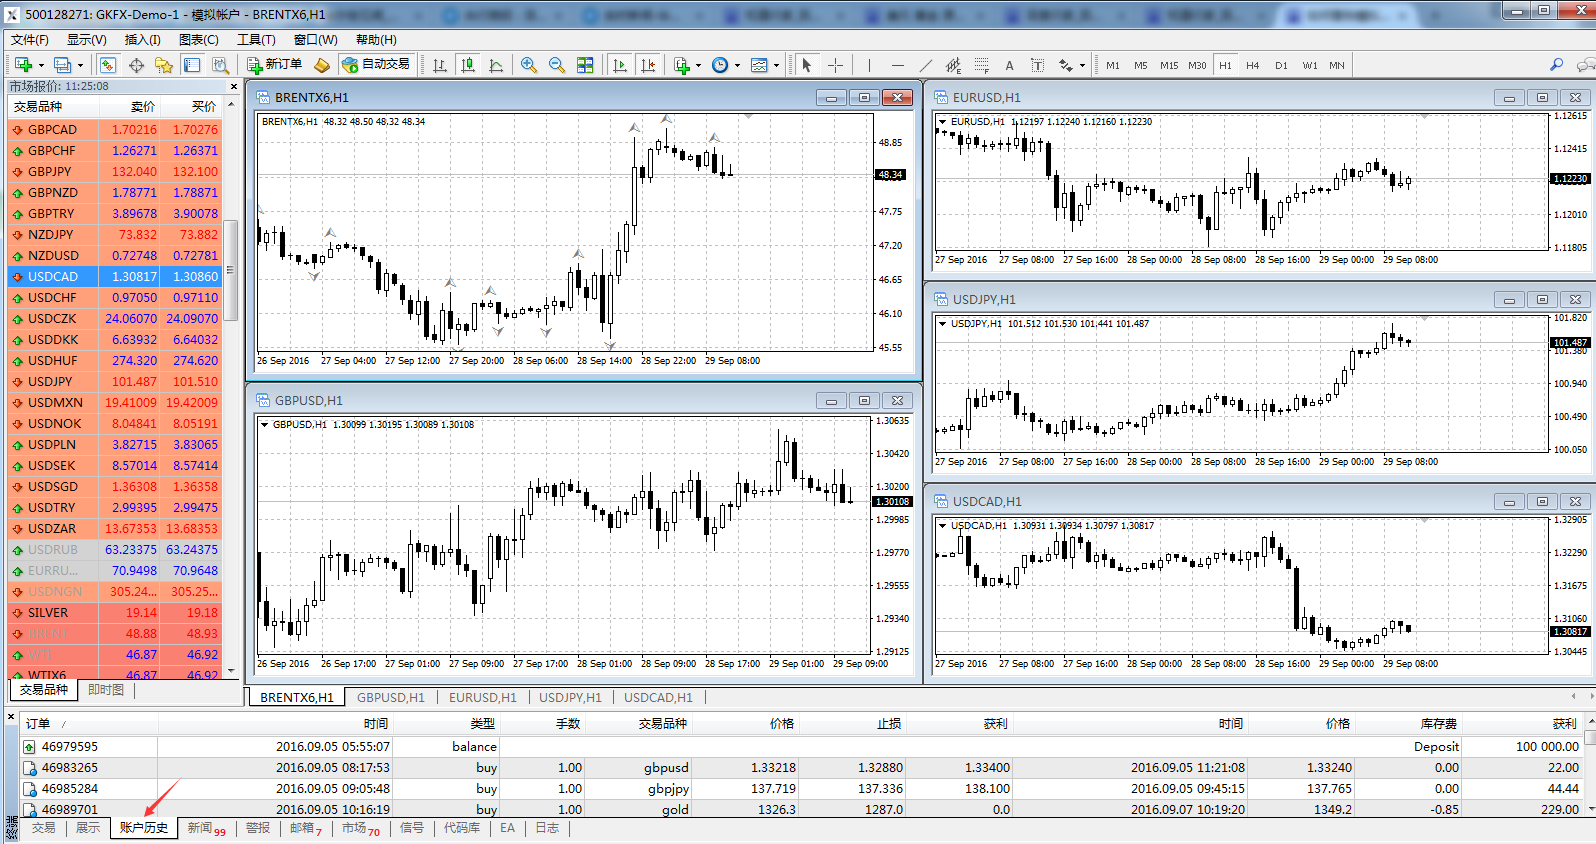Viewport: 1596px width, 844px height.
Task: Open the Profiles icon in the toolbar
Action: point(63,65)
